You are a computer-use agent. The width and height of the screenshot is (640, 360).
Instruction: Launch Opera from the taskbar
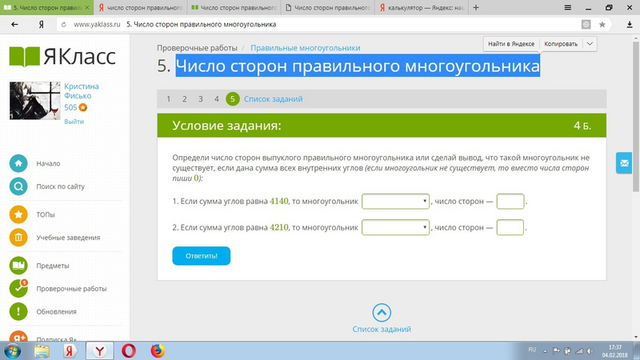[x=129, y=351]
